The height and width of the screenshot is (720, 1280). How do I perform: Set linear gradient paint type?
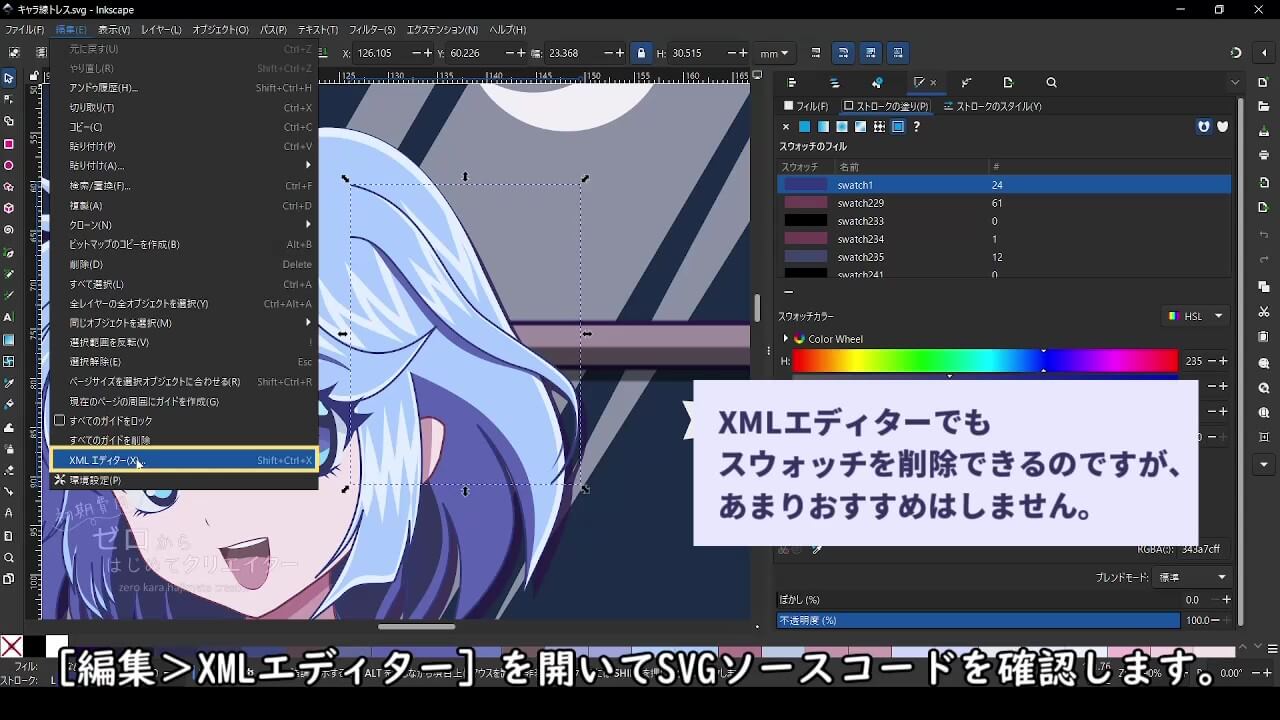click(x=823, y=127)
